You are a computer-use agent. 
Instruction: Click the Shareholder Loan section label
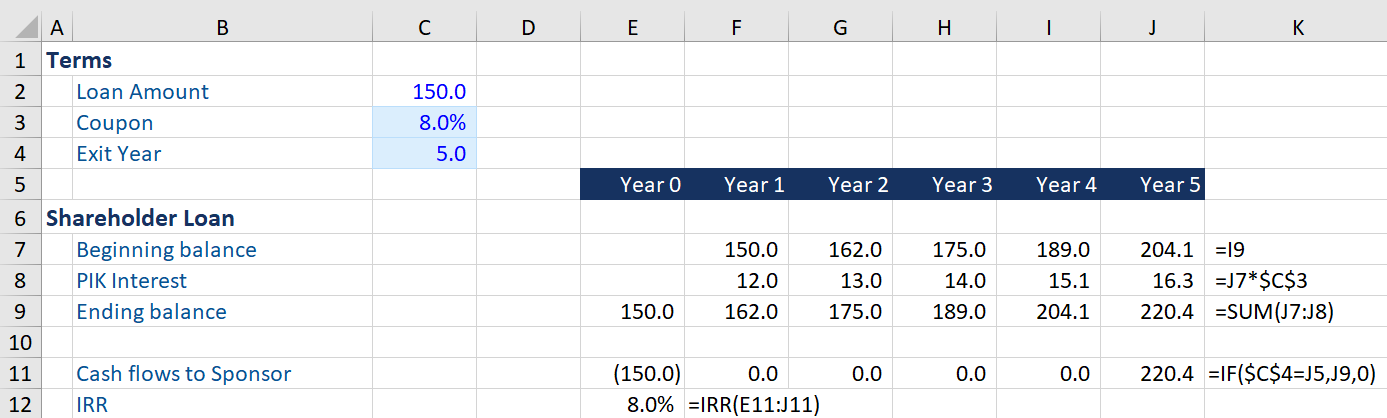tap(140, 217)
